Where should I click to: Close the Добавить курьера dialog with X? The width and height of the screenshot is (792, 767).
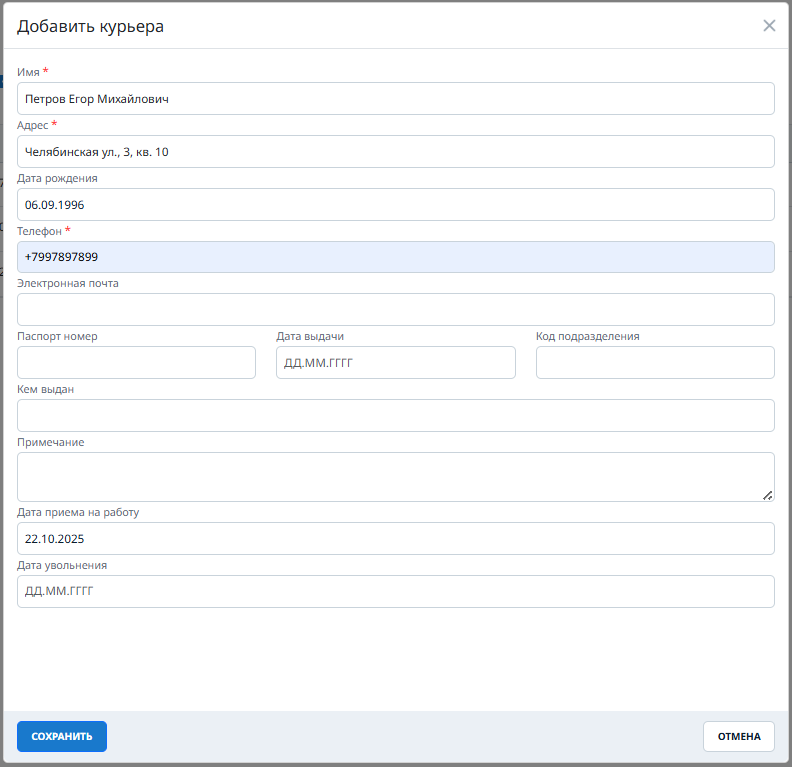tap(769, 26)
